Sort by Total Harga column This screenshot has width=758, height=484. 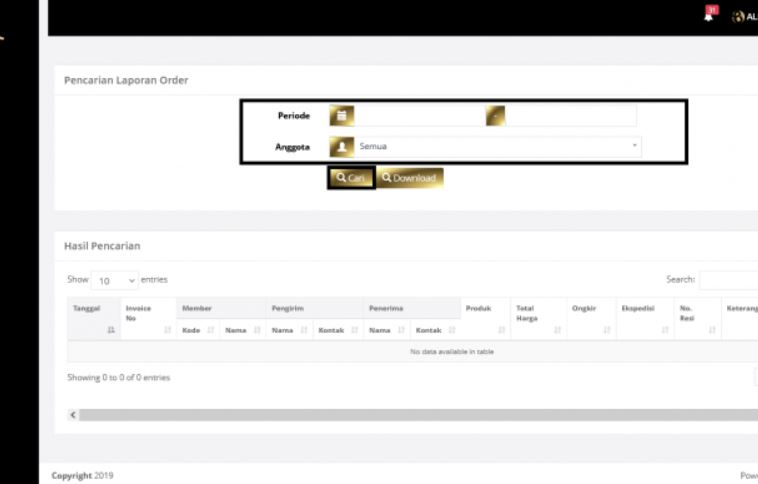coord(536,319)
